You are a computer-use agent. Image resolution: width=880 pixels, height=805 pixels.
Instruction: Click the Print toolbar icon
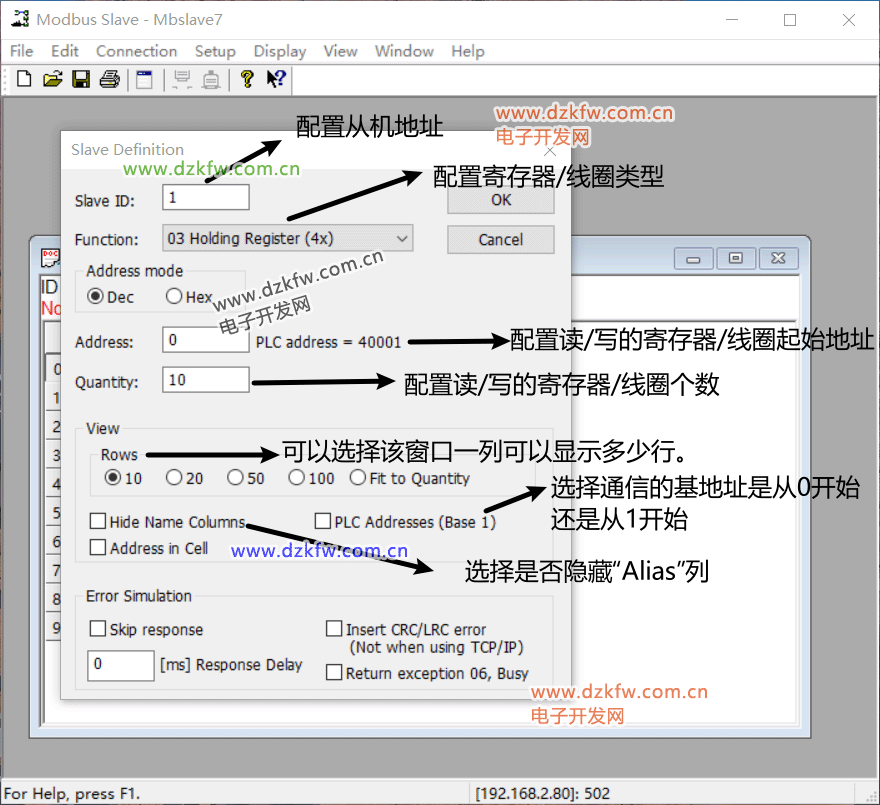(x=109, y=80)
